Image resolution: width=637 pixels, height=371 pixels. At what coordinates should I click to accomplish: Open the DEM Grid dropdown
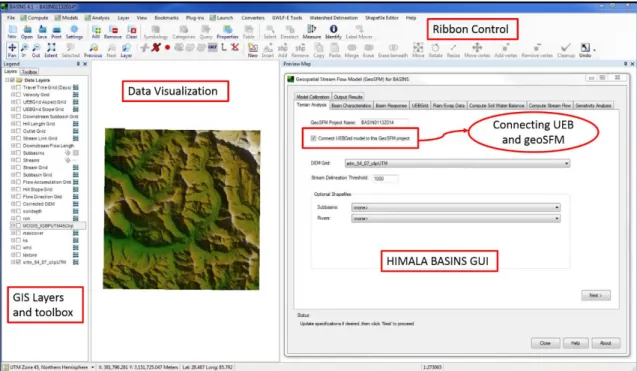(457, 163)
